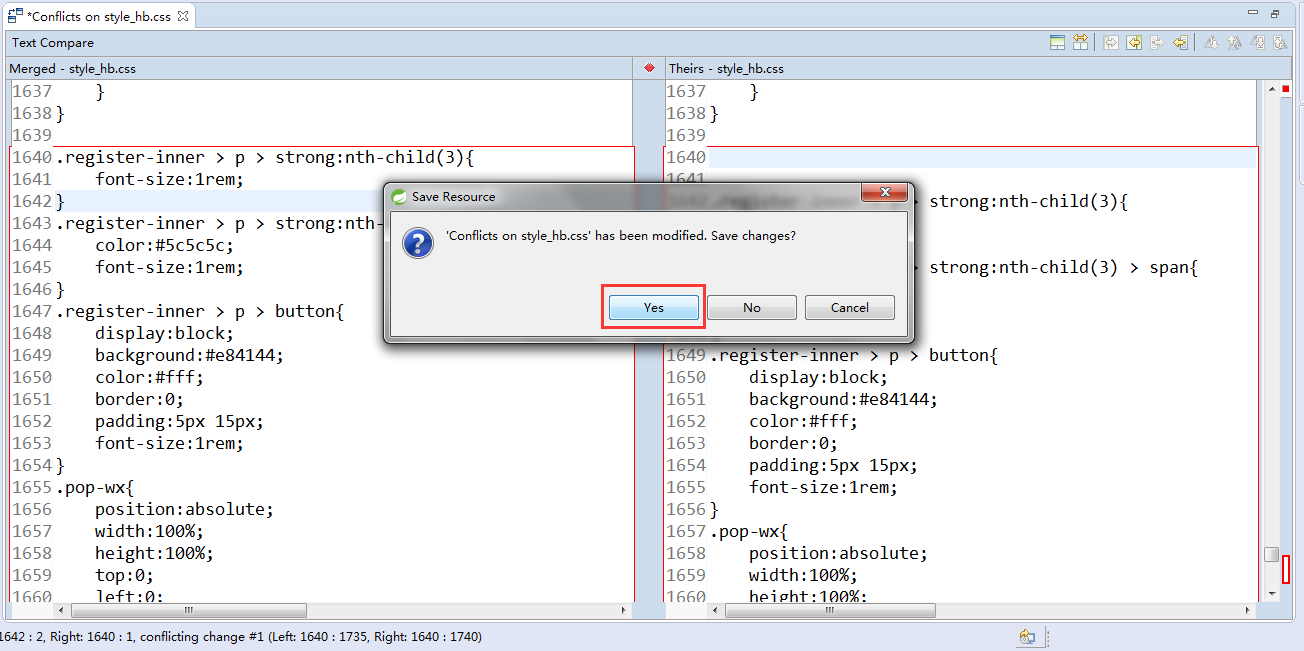Click the conflicting change status bar text

[240, 636]
